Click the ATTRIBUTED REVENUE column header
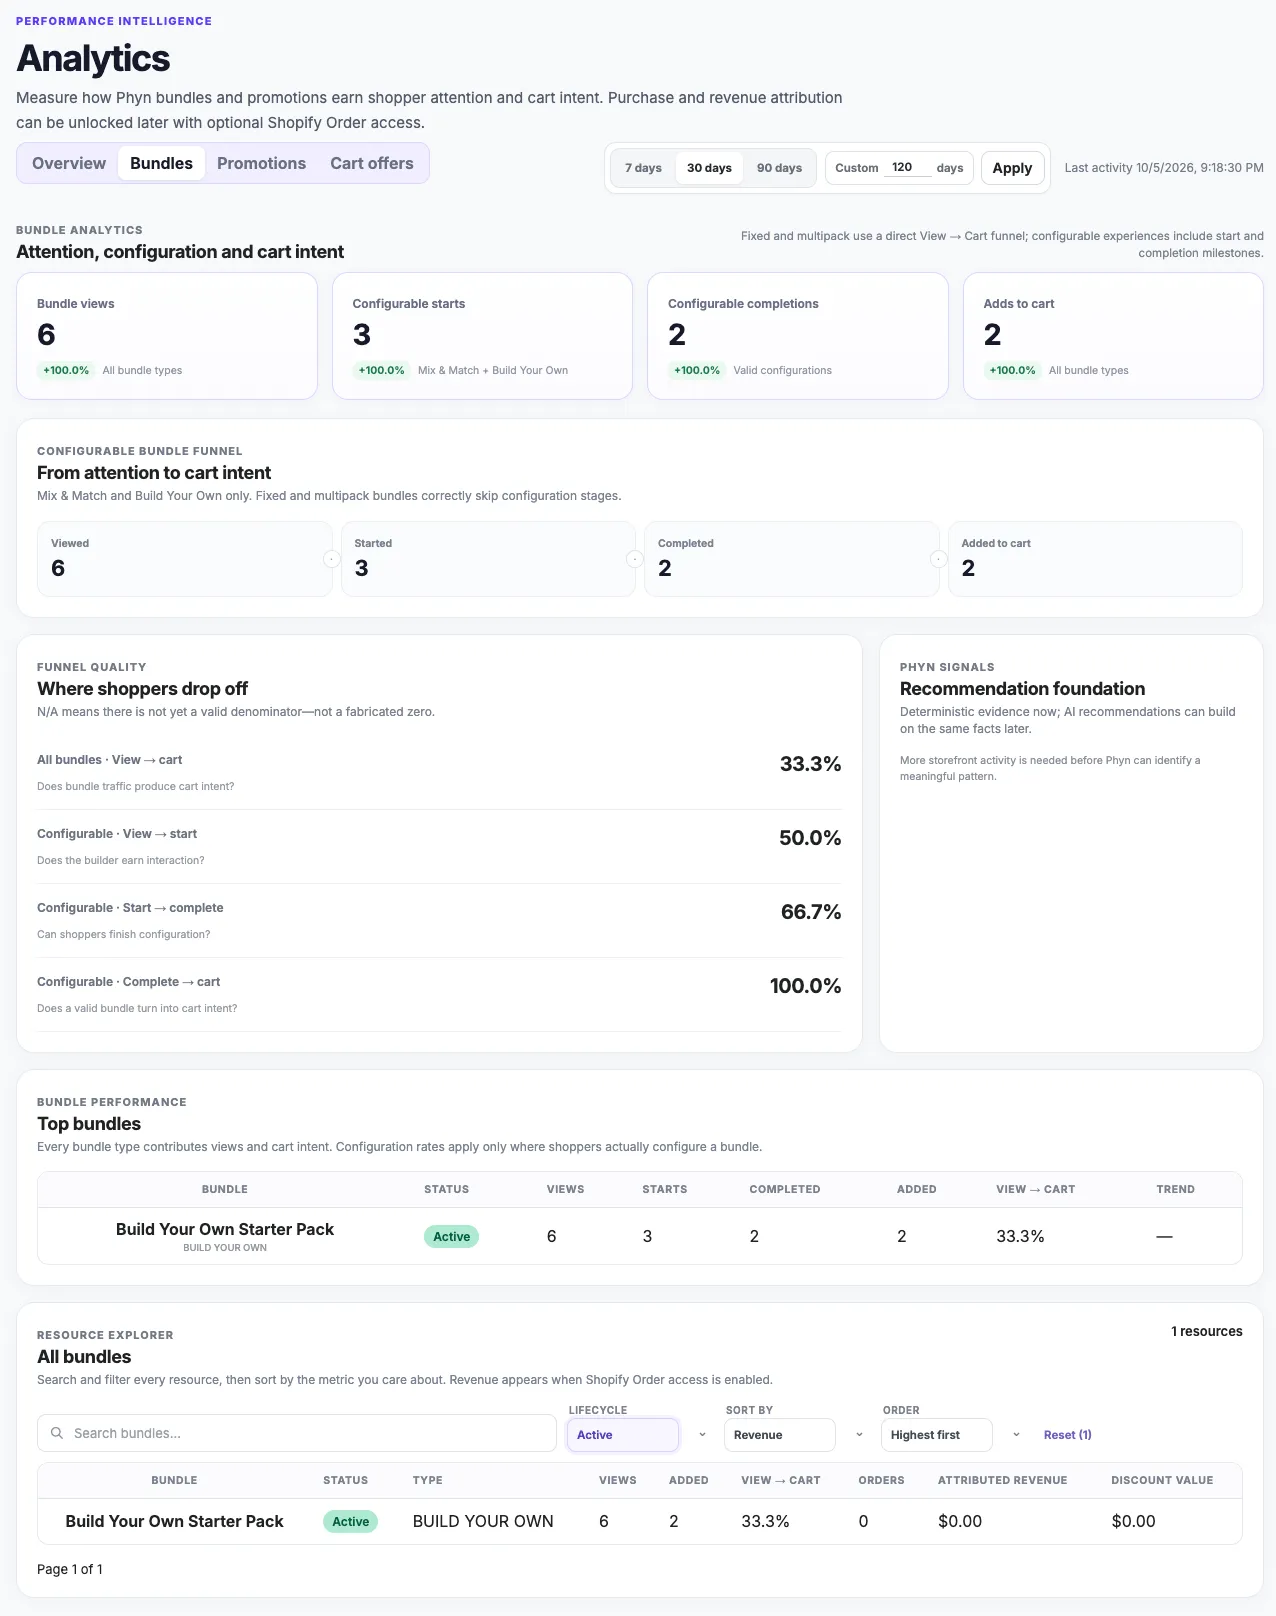1276x1616 pixels. point(1002,1481)
